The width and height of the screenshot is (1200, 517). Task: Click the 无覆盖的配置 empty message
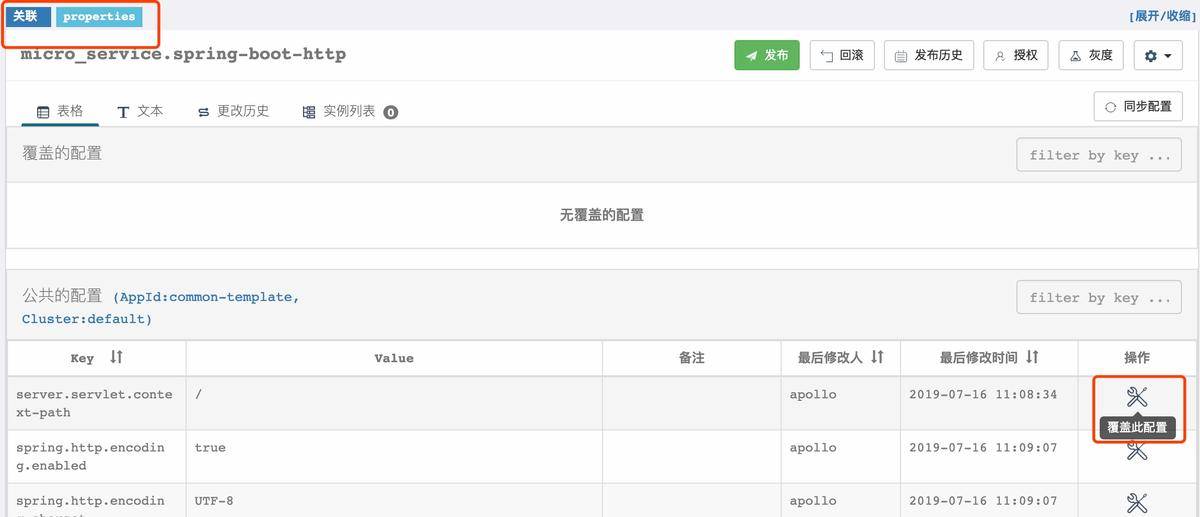click(x=601, y=215)
